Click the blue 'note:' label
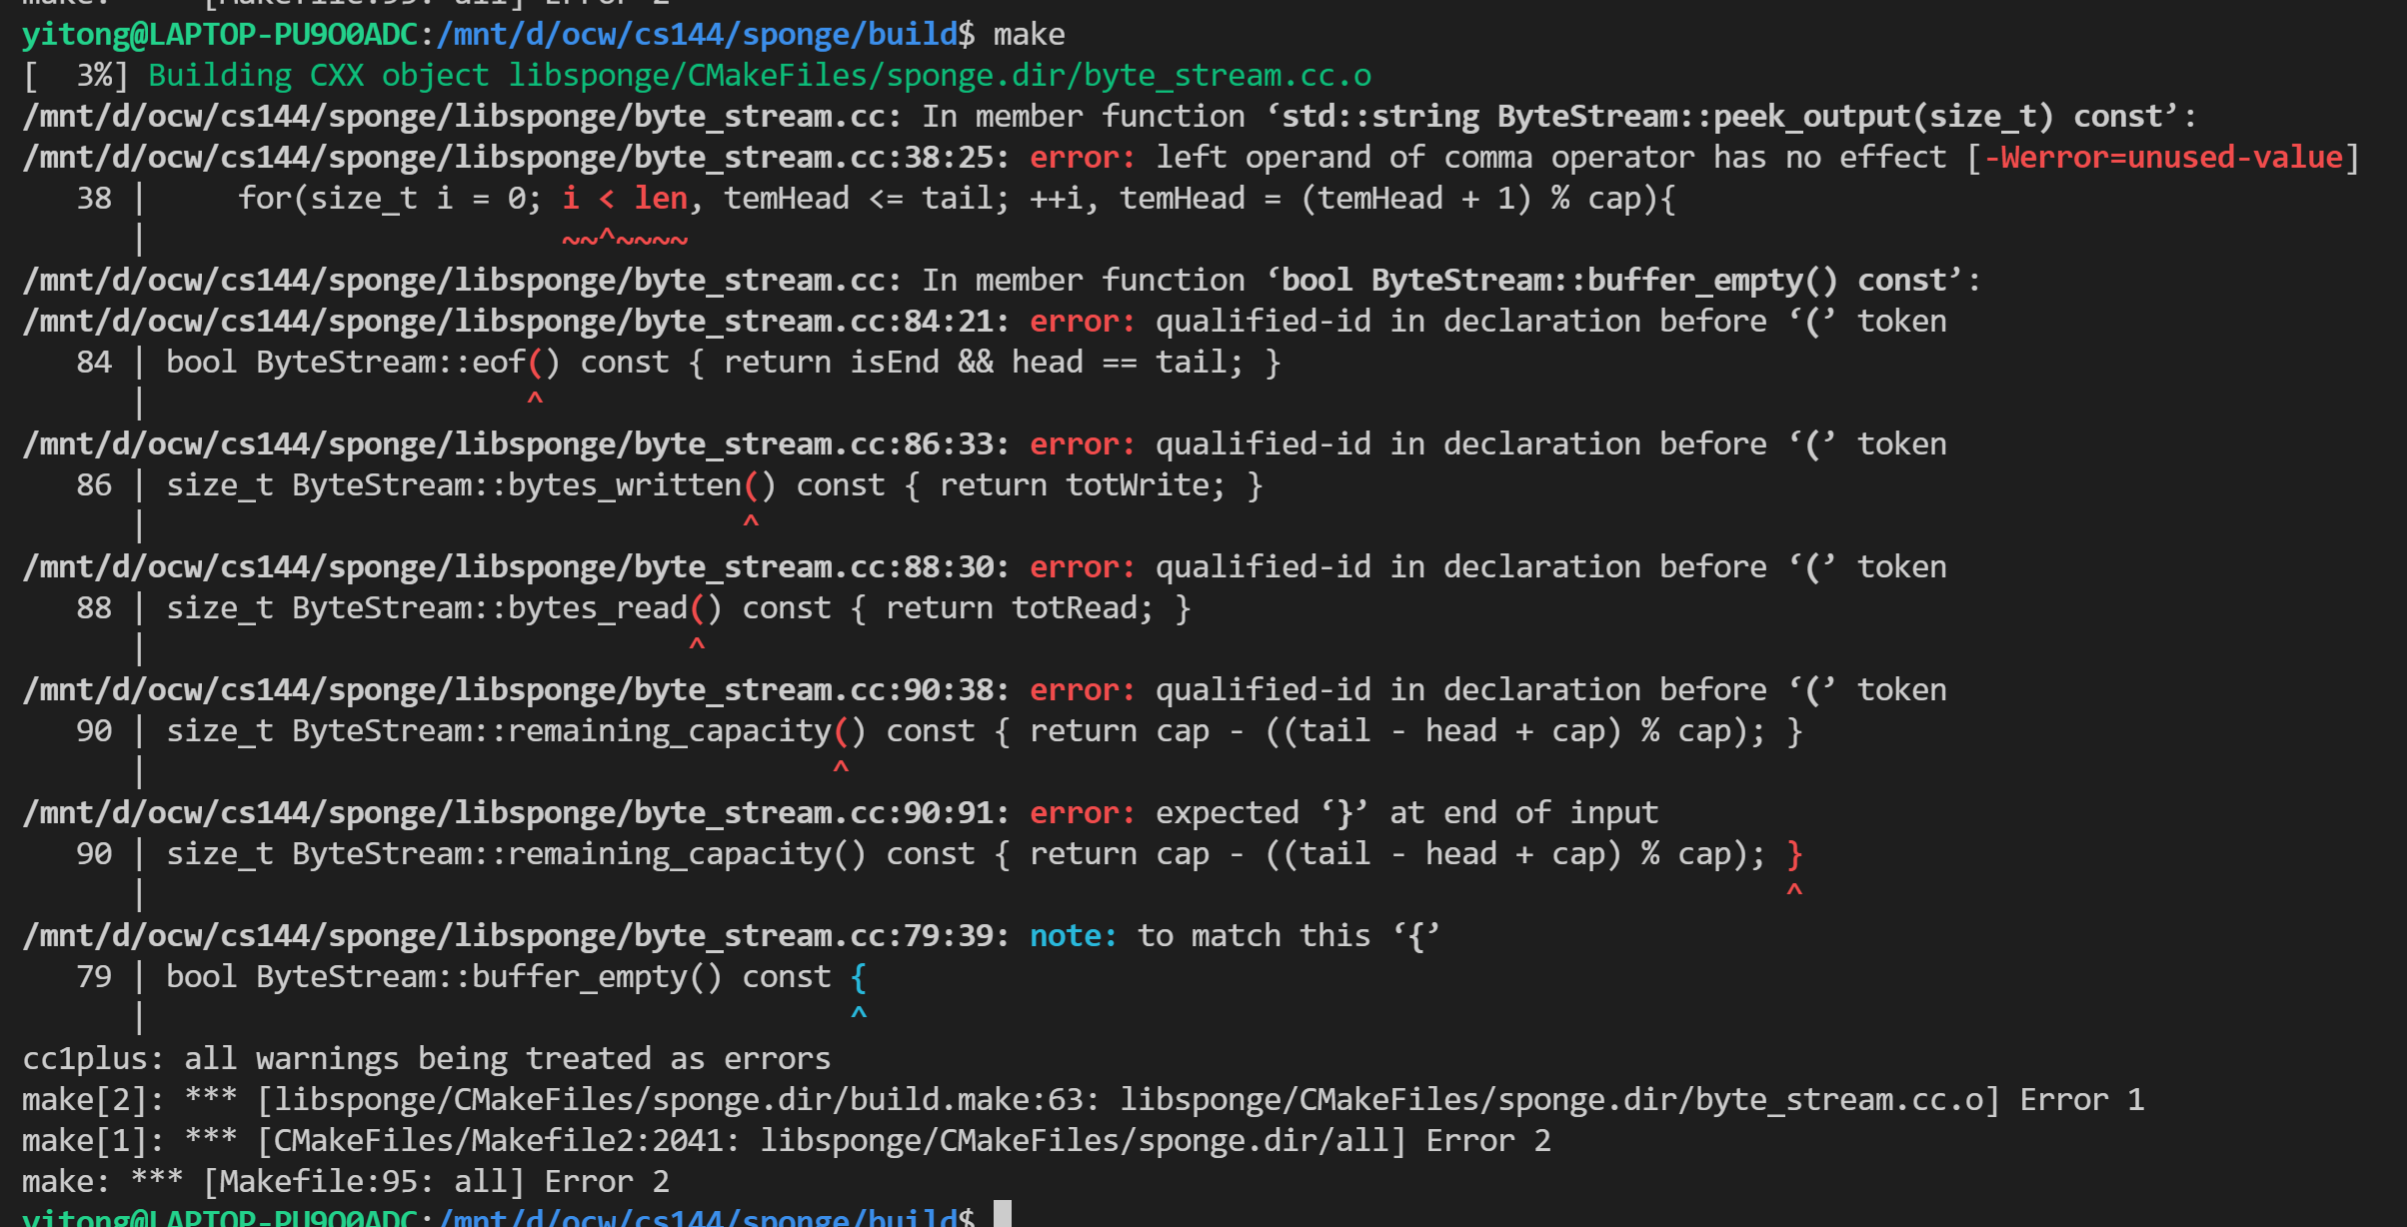The image size is (2407, 1227). pos(1073,937)
